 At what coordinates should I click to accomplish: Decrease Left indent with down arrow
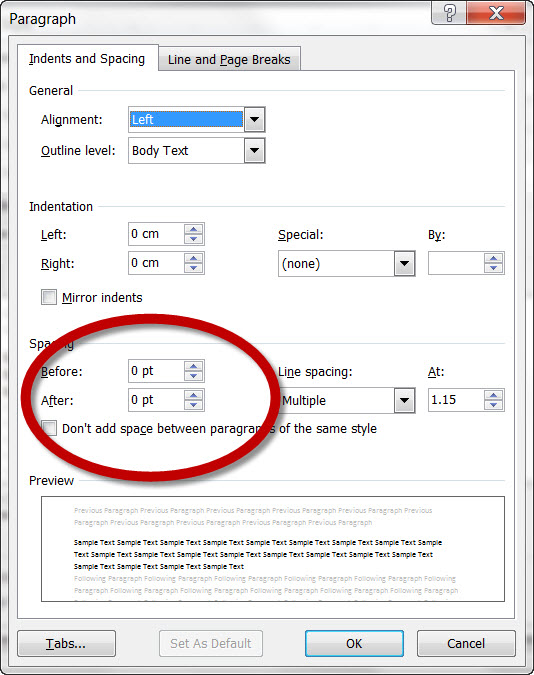tap(193, 239)
